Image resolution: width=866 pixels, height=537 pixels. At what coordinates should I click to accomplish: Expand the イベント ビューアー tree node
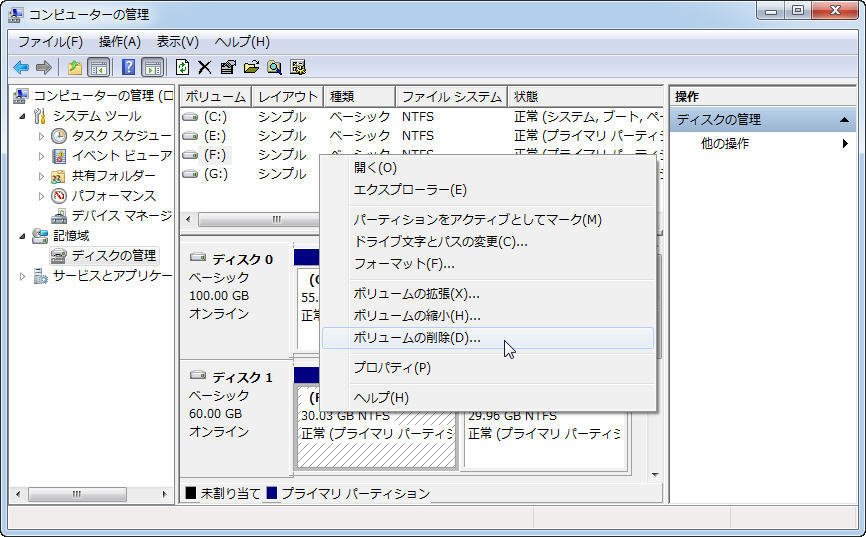41,156
